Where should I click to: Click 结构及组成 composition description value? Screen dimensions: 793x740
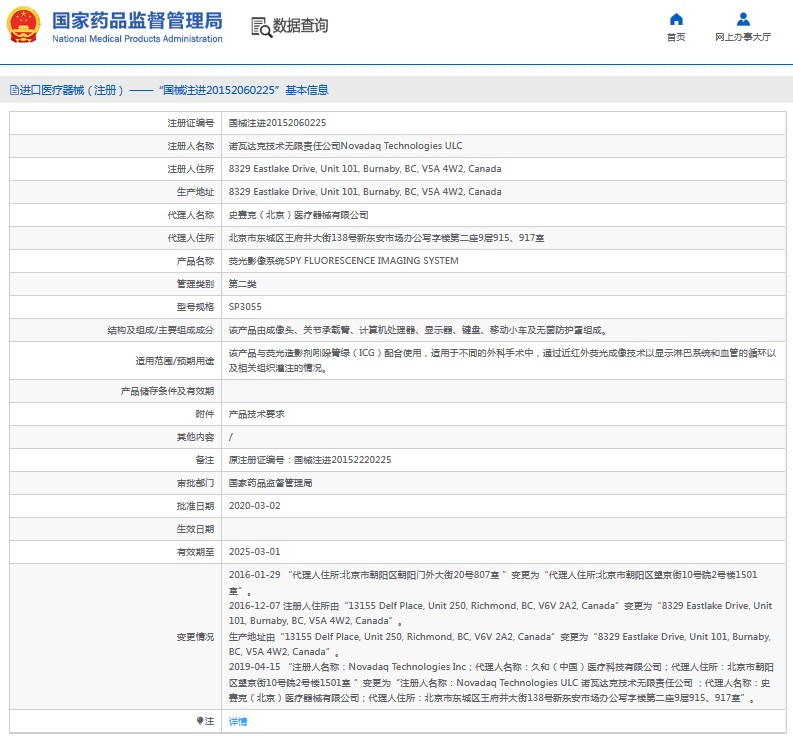point(418,330)
